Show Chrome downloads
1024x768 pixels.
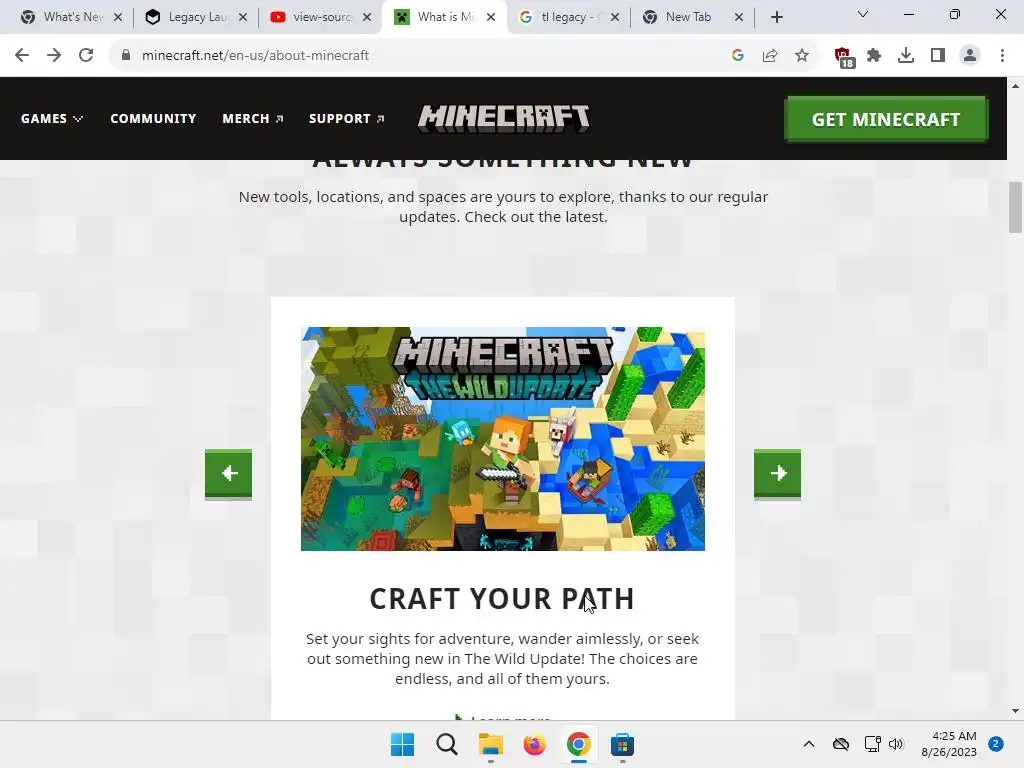click(906, 56)
